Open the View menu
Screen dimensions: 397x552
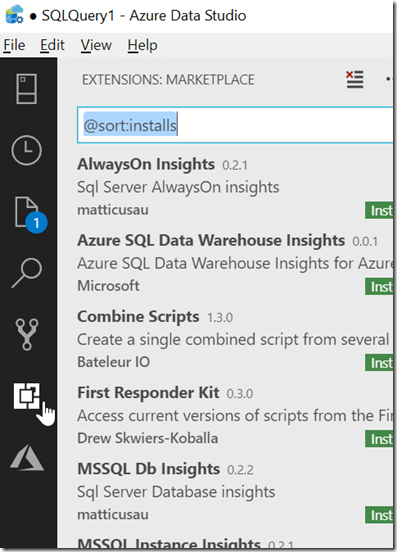pos(96,45)
